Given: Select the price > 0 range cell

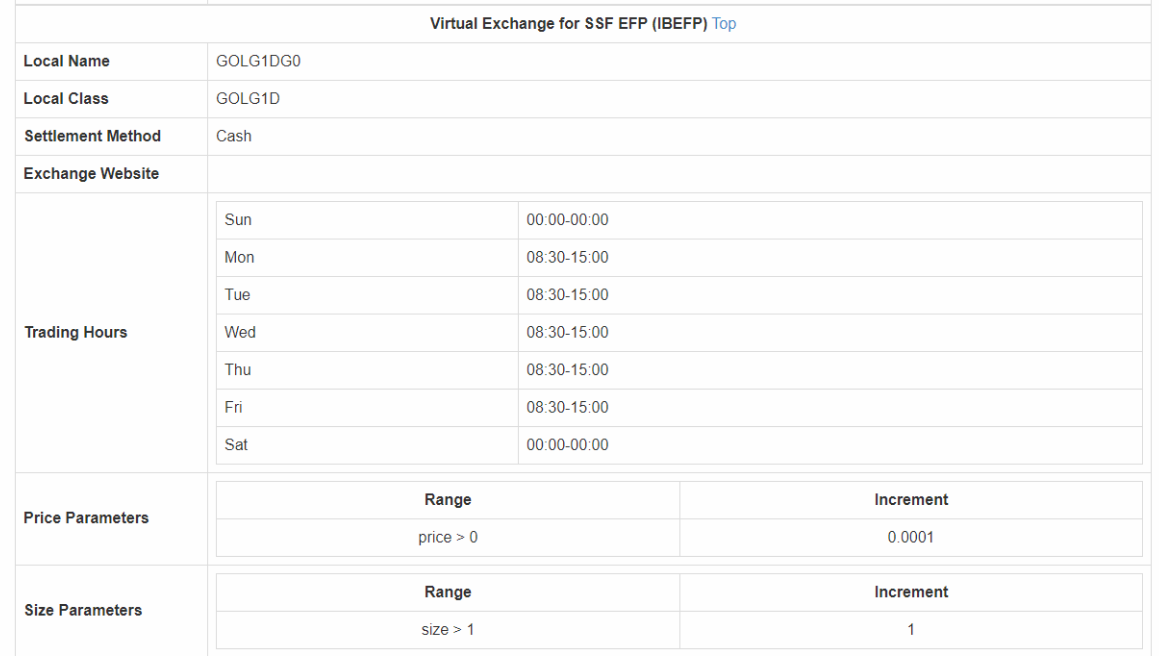Looking at the screenshot, I should coord(448,538).
